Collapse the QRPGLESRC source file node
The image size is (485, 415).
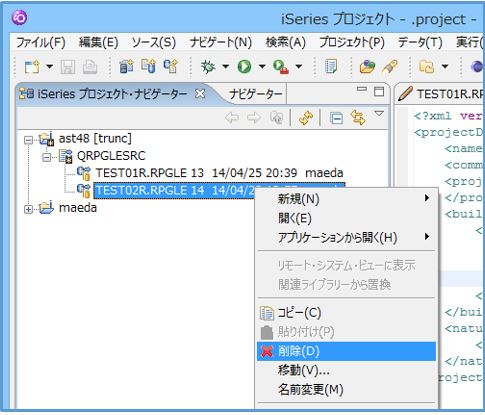(47, 157)
